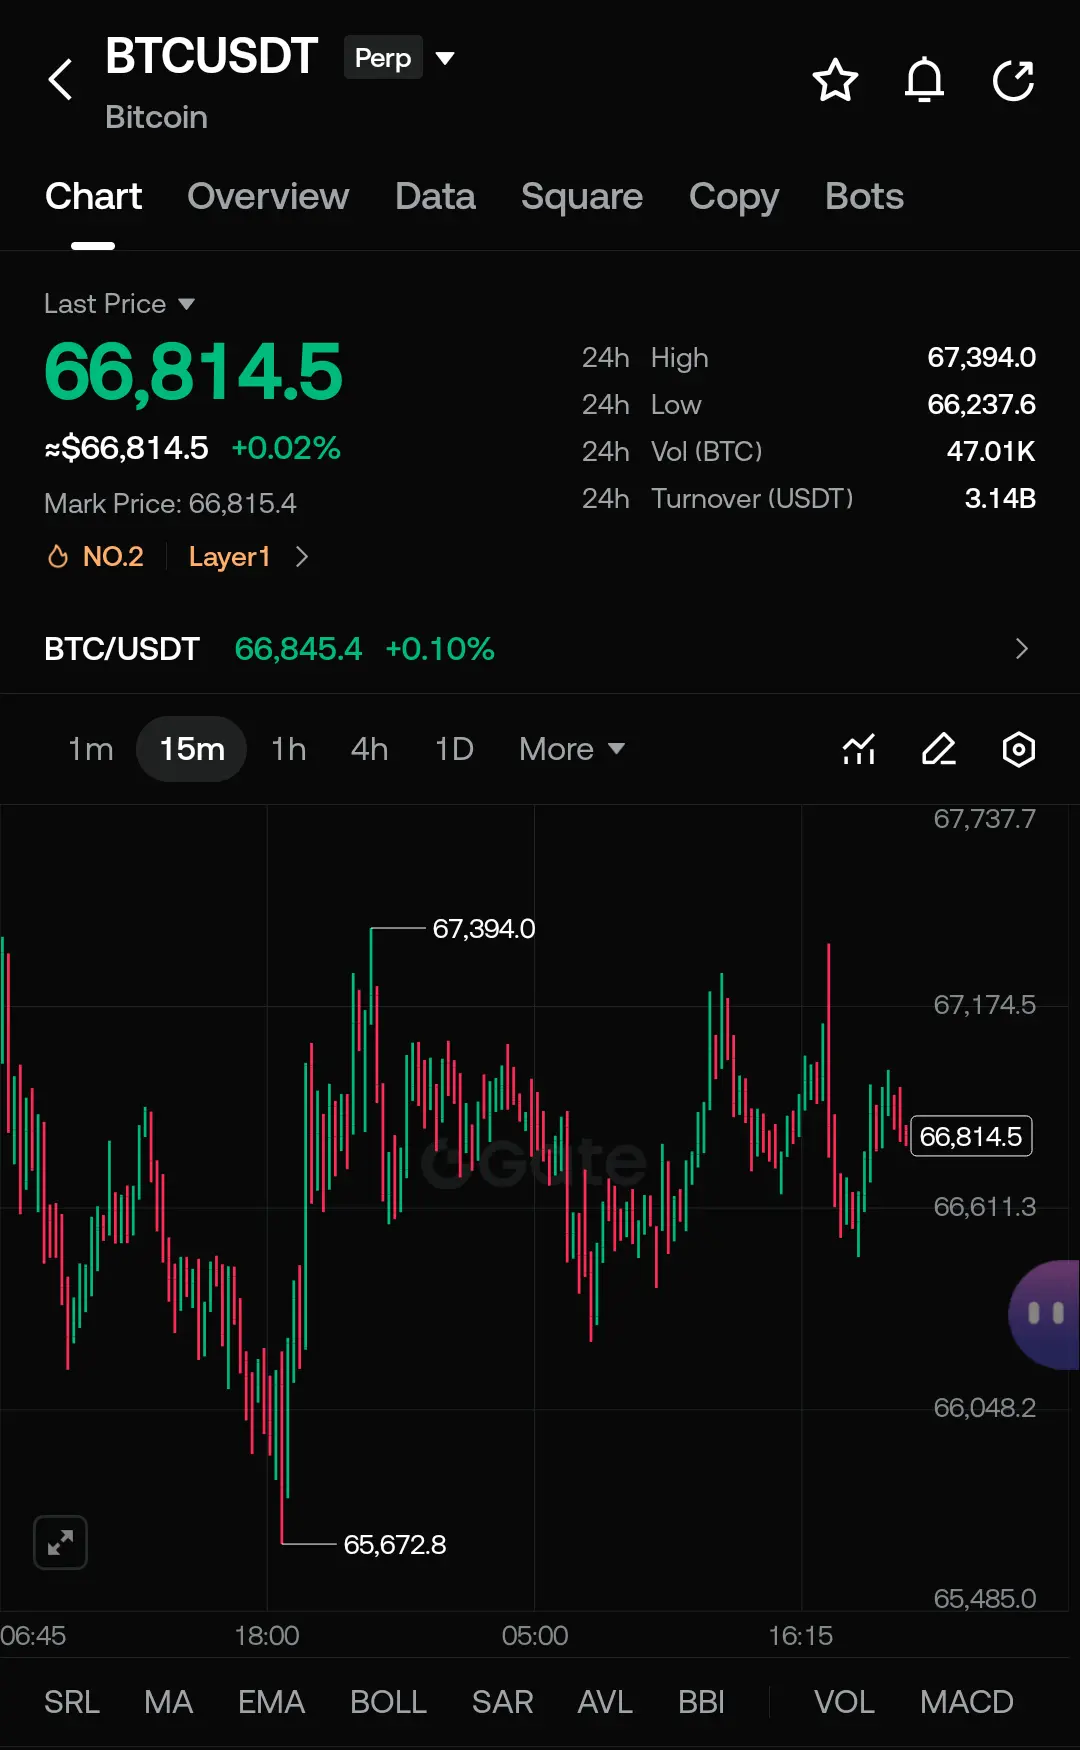1080x1750 pixels.
Task: Switch to the Data tab
Action: [435, 197]
